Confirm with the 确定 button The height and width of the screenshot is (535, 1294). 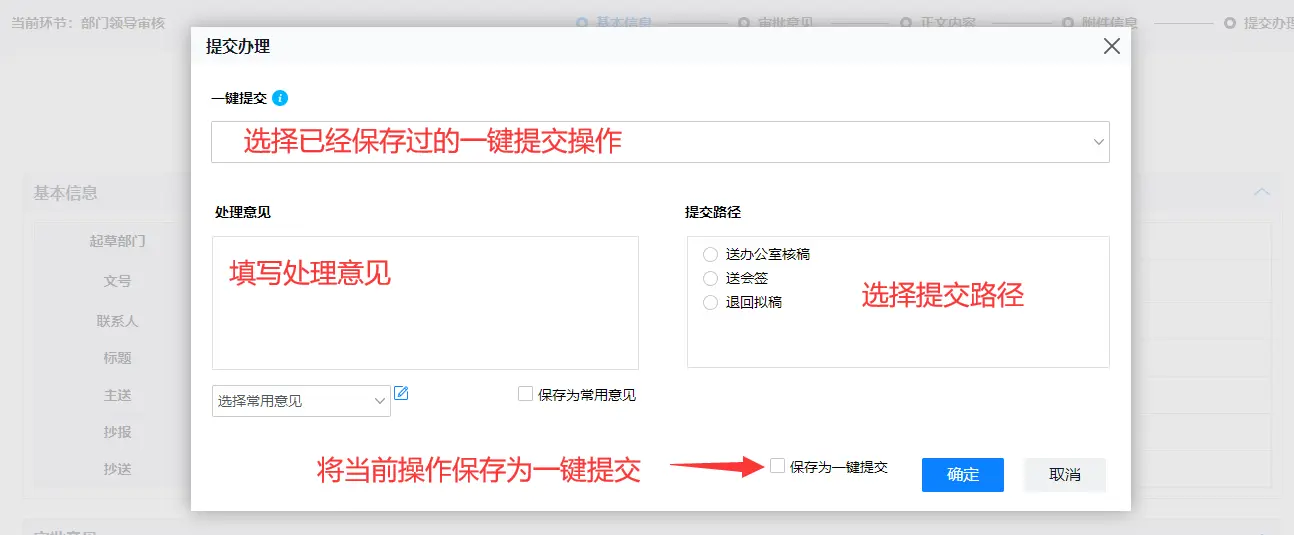coord(963,475)
